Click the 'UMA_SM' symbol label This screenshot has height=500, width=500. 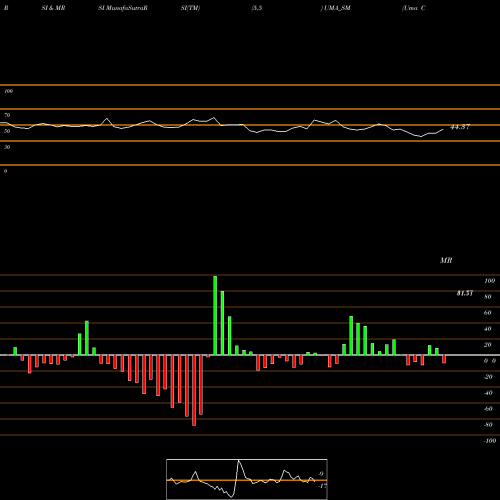pyautogui.click(x=337, y=8)
